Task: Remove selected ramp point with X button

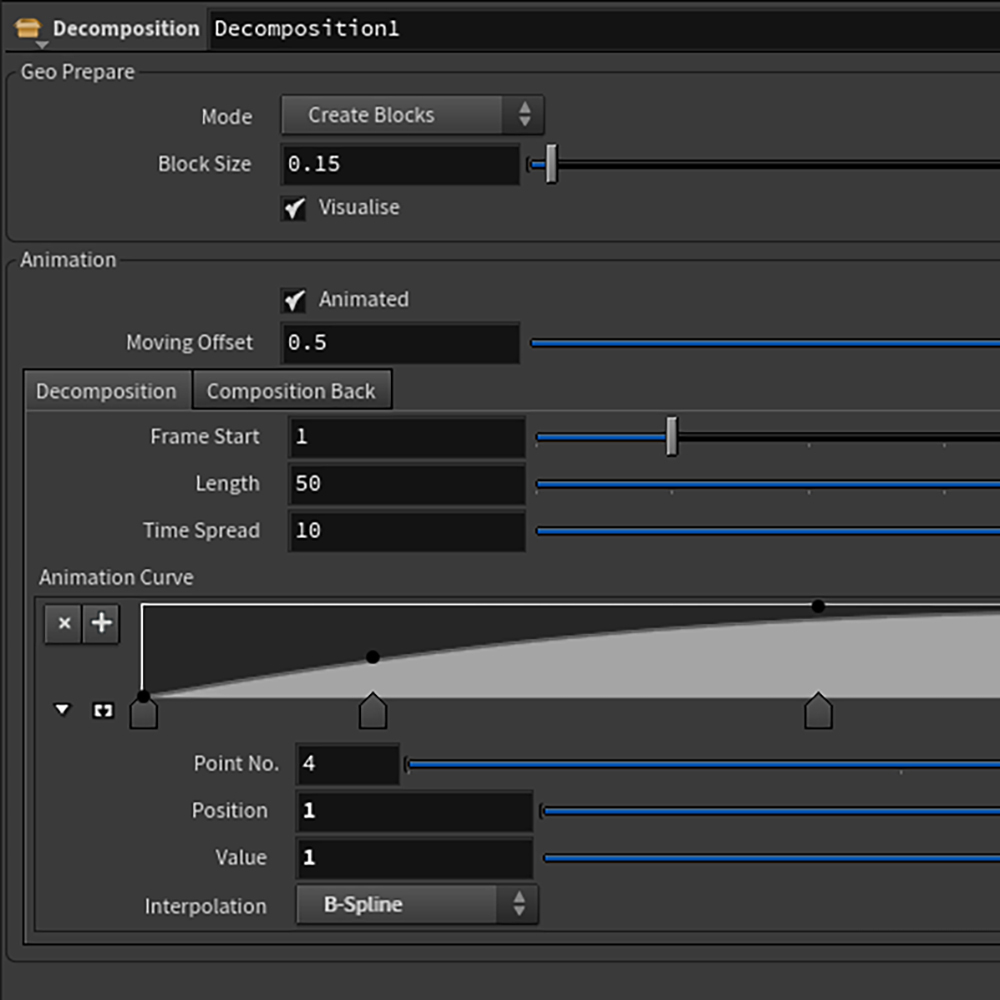Action: [x=63, y=623]
